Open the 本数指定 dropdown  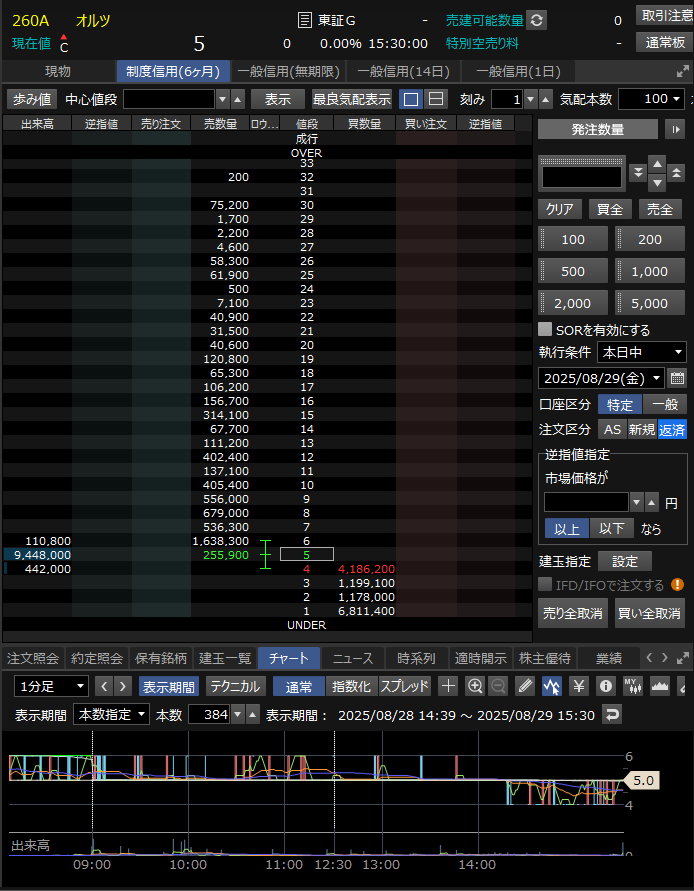pos(111,714)
